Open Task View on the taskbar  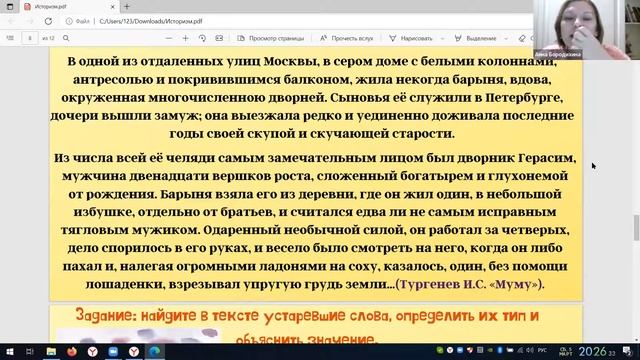(x=29, y=351)
